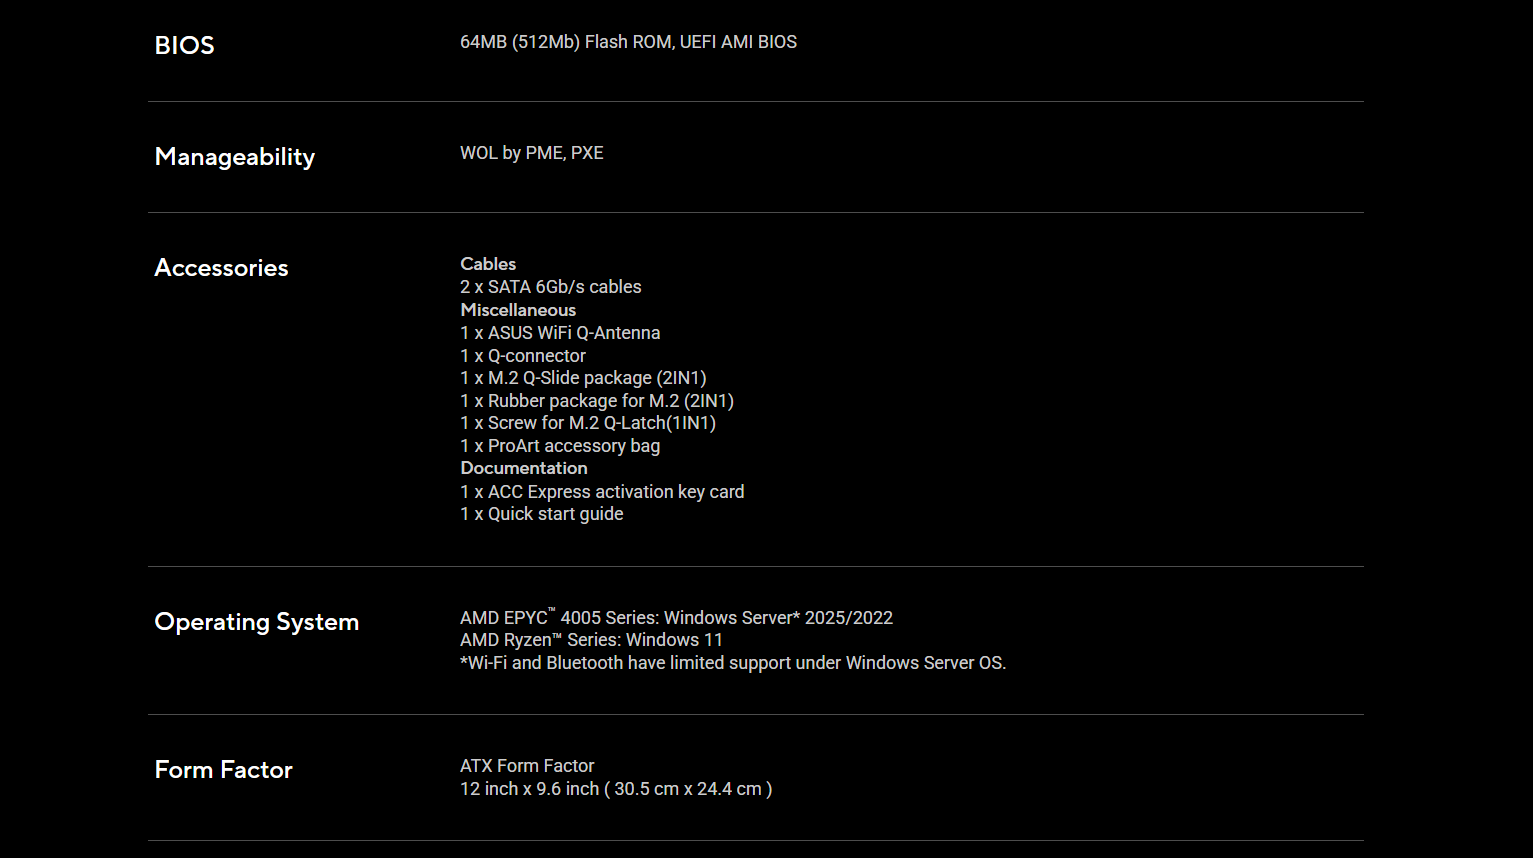Click the ACC Express activation key card line

coord(602,492)
